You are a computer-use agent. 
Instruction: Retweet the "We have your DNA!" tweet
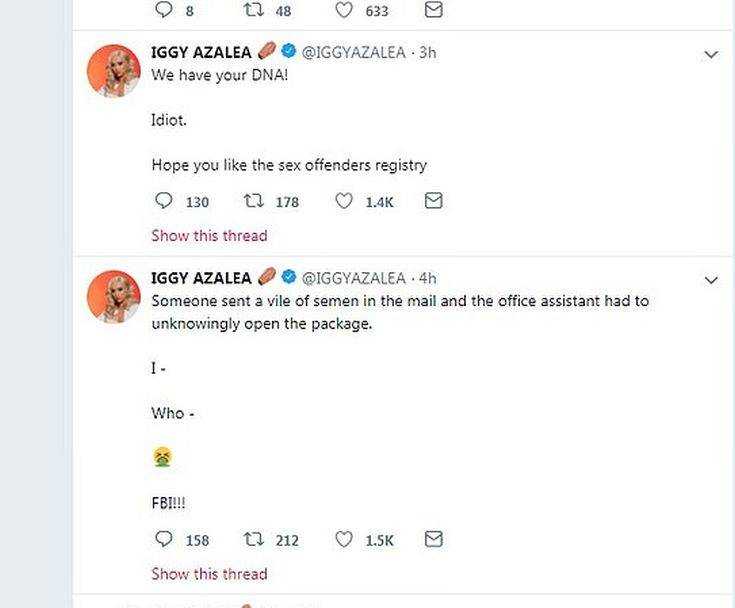[x=255, y=201]
